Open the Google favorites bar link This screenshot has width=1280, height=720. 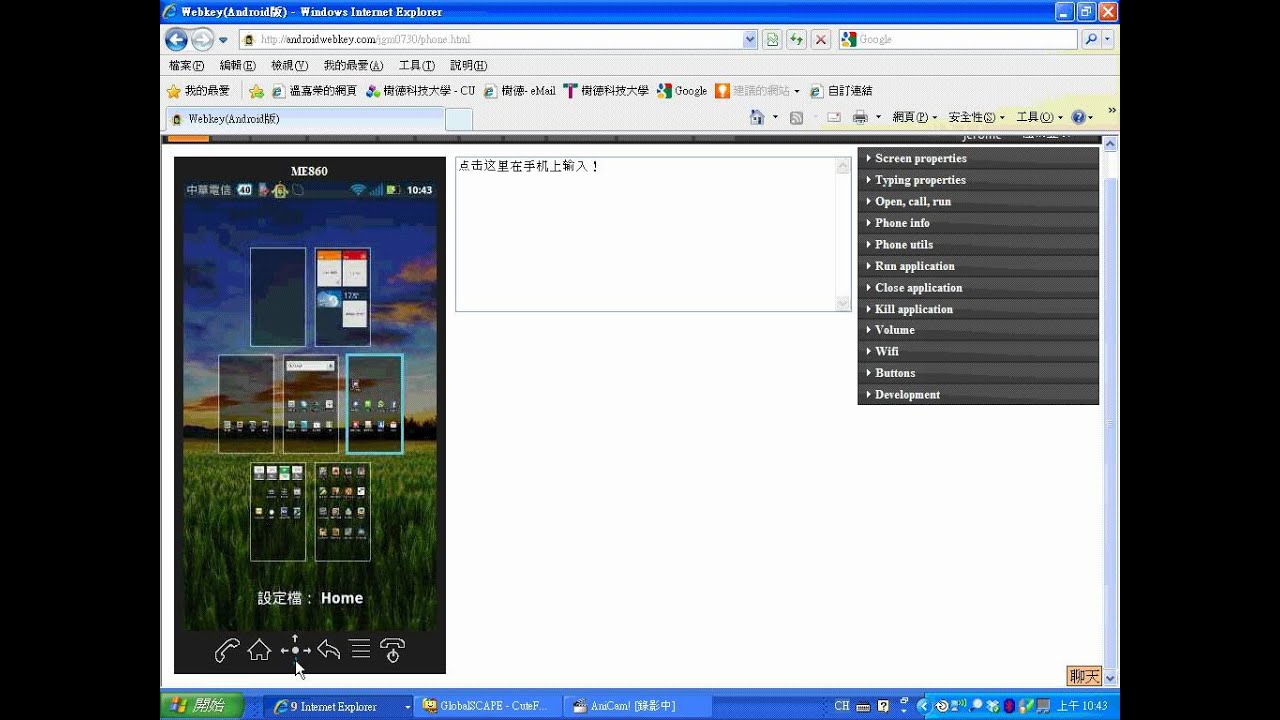pyautogui.click(x=682, y=91)
